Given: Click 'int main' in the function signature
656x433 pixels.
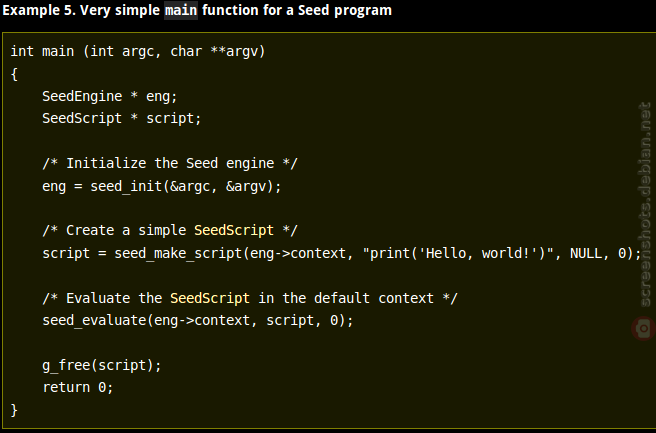Looking at the screenshot, I should coord(42,51).
